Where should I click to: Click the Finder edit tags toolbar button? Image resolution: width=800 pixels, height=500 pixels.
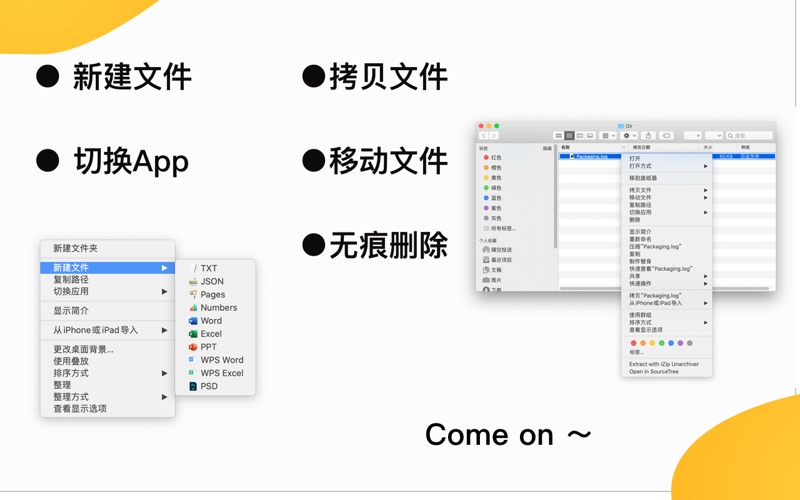click(x=666, y=136)
